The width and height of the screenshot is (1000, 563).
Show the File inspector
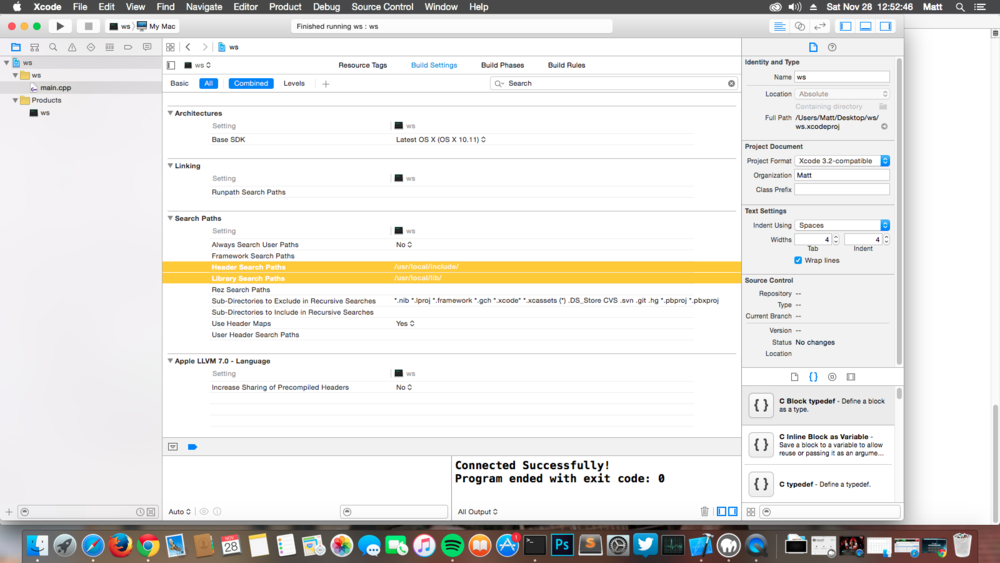click(813, 47)
